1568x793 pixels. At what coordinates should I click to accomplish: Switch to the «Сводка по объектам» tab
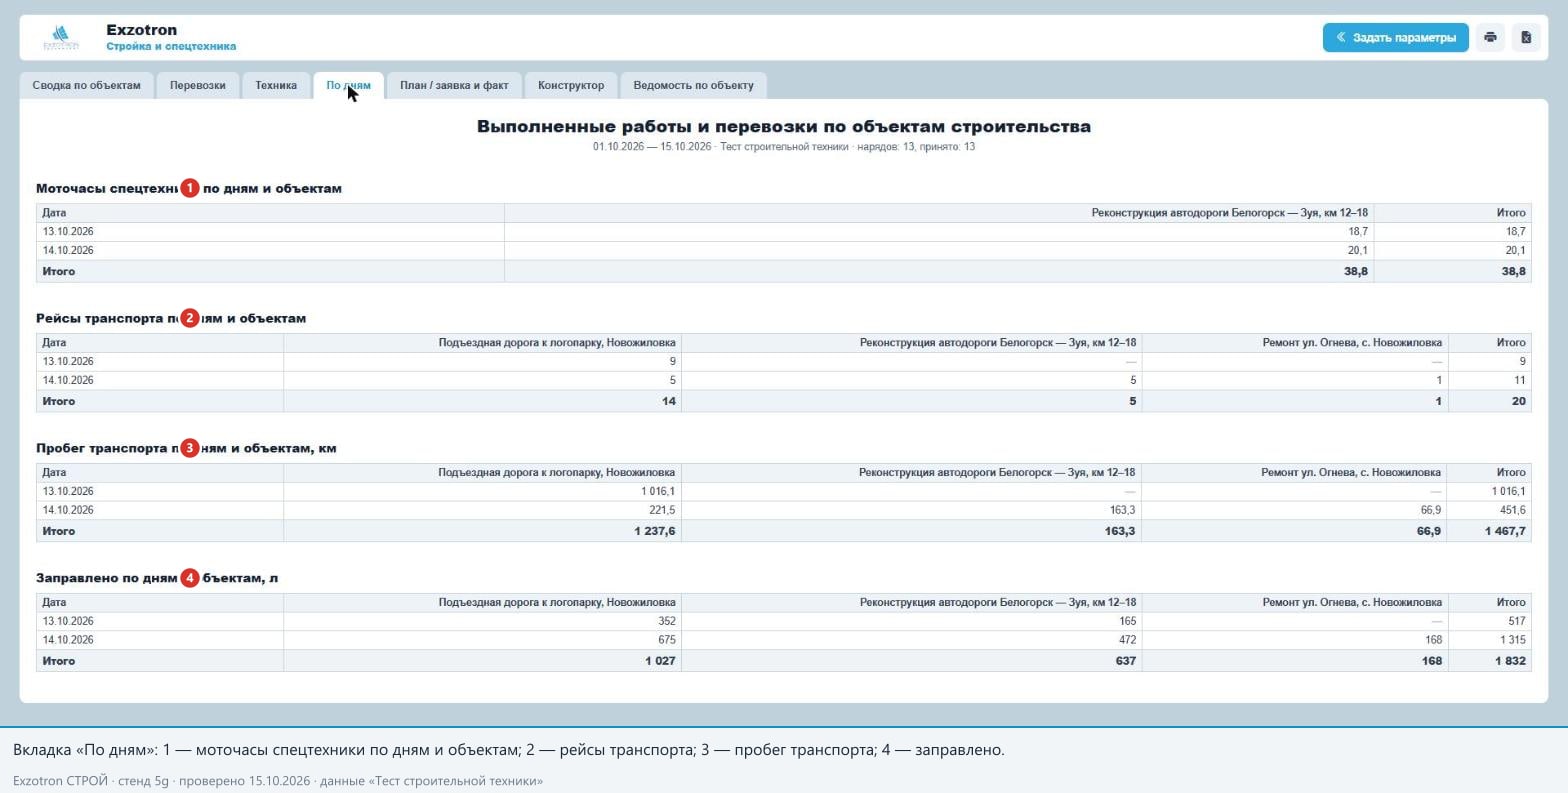pyautogui.click(x=87, y=86)
